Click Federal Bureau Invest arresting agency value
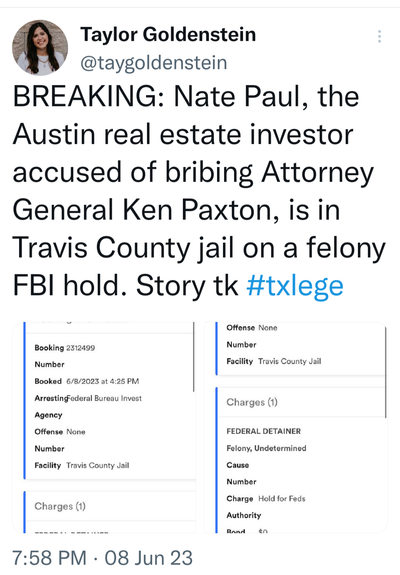 (x=104, y=398)
